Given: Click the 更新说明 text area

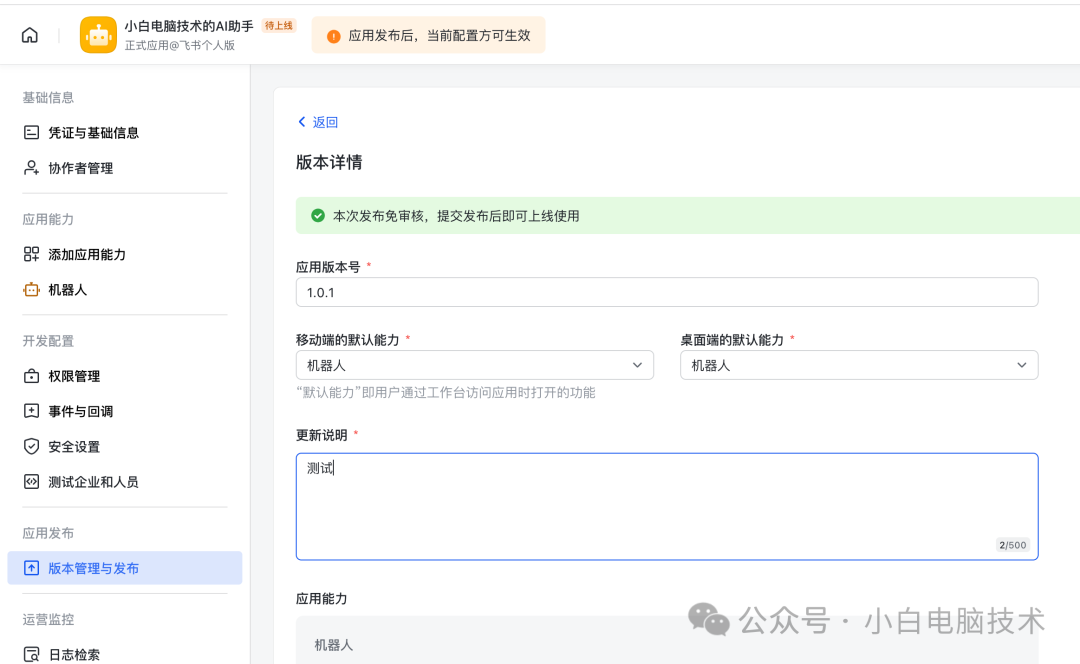Looking at the screenshot, I should [667, 506].
